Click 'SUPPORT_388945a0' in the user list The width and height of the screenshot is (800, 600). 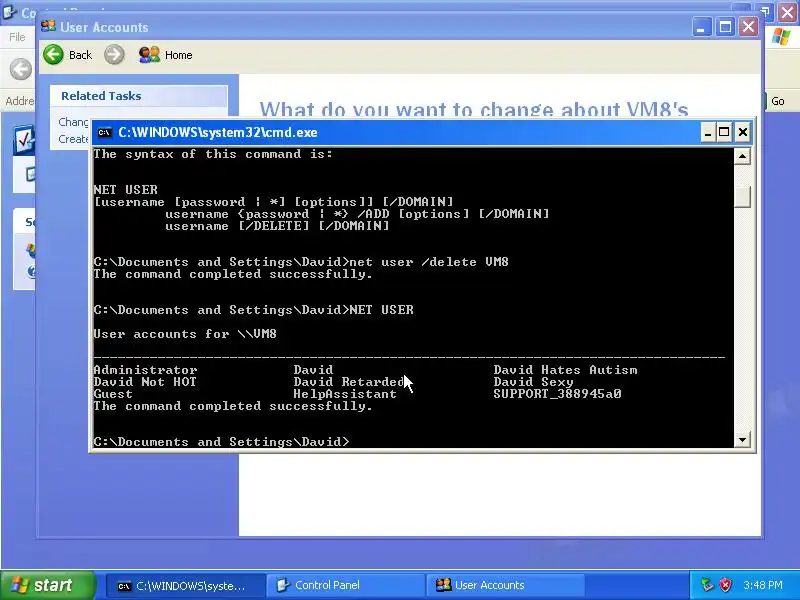click(x=558, y=394)
